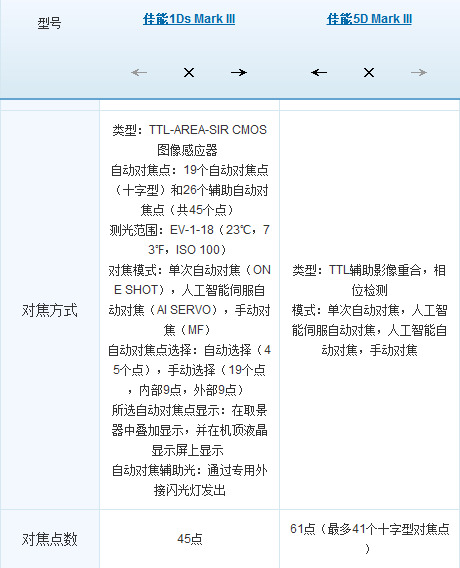Image resolution: width=460 pixels, height=568 pixels.
Task: Click the 动对焦，手动对焦 text line
Action: click(369, 350)
